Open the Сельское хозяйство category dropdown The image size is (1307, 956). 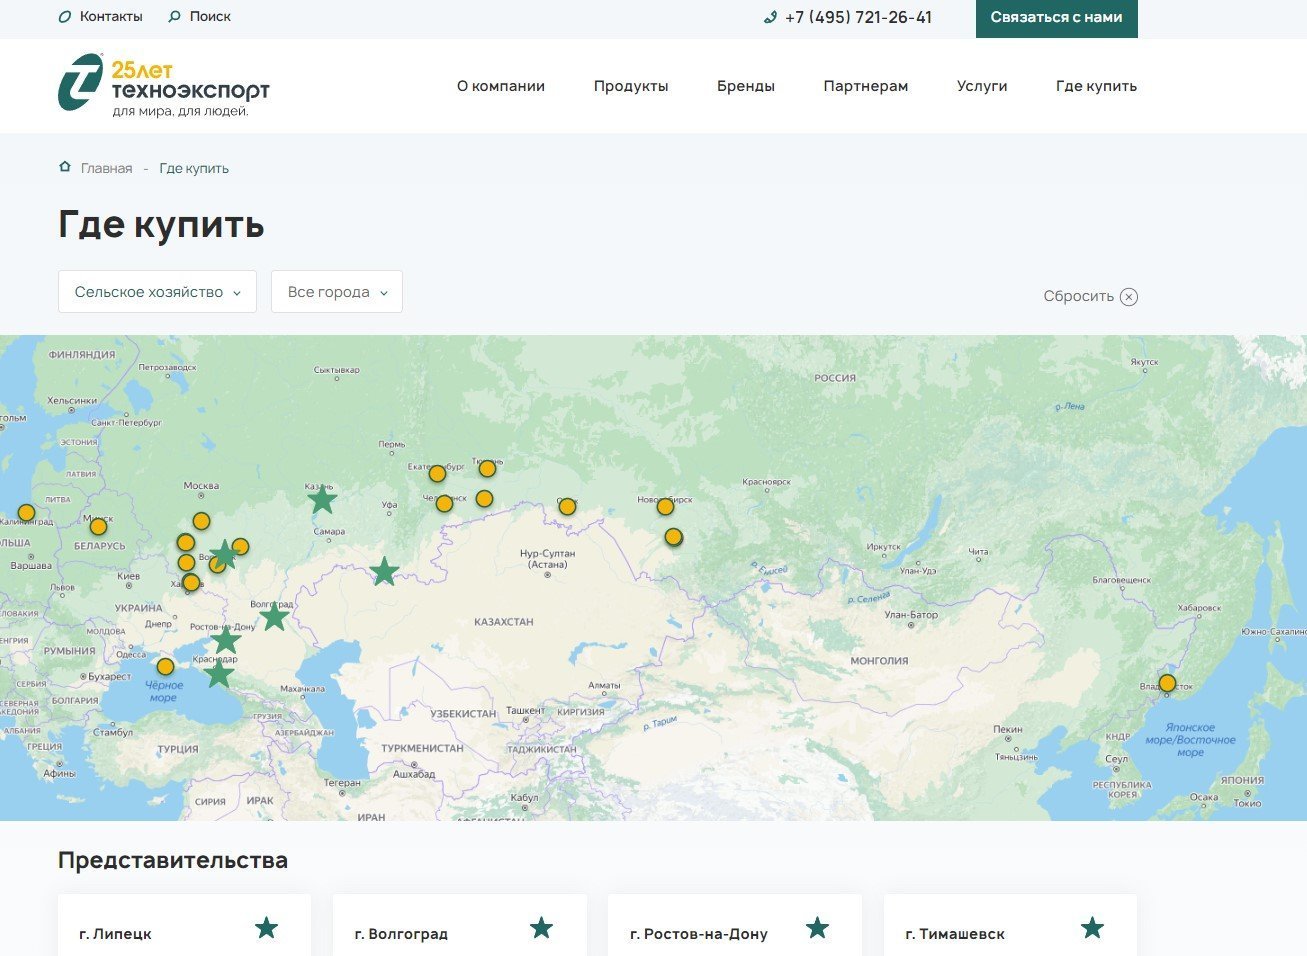pos(157,292)
